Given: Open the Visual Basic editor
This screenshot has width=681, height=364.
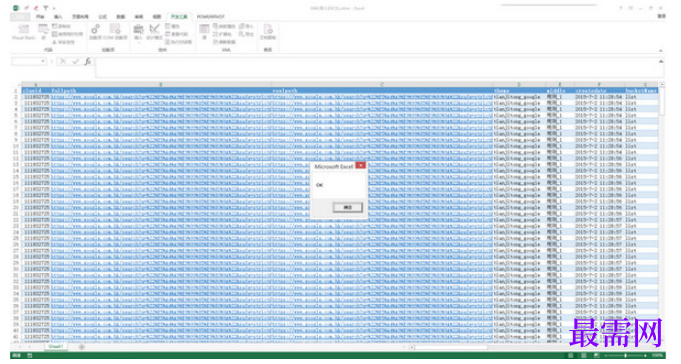Looking at the screenshot, I should click(23, 32).
